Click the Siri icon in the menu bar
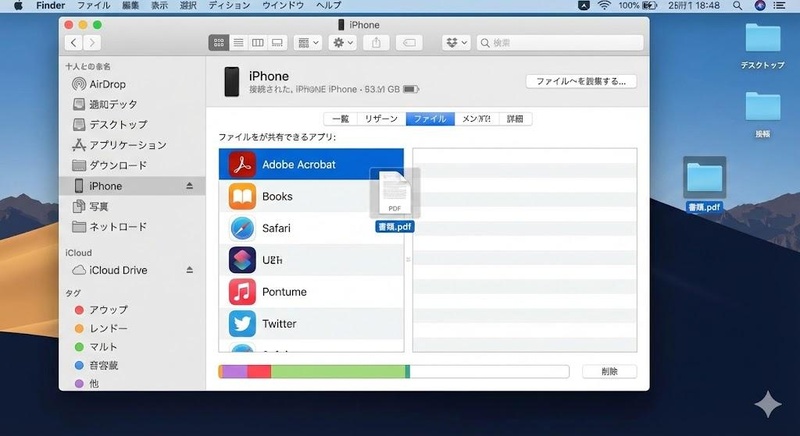This screenshot has width=800, height=436. [x=760, y=6]
